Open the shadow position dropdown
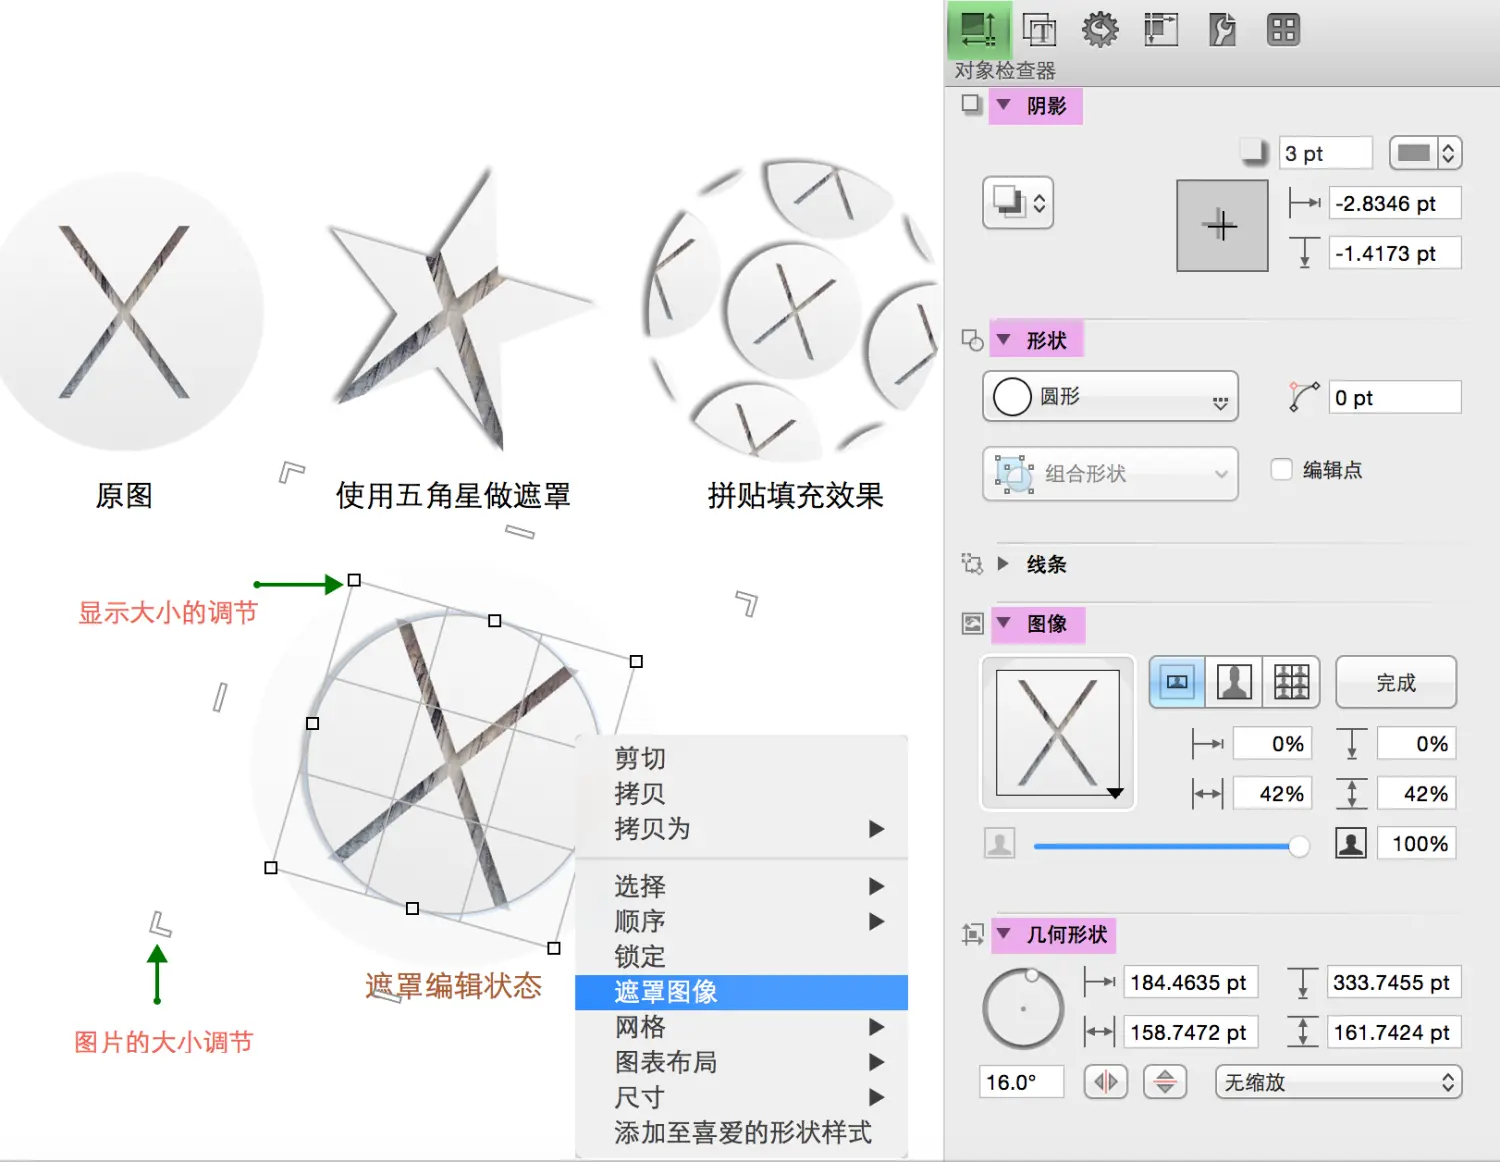Viewport: 1500px width, 1162px height. [x=1018, y=203]
